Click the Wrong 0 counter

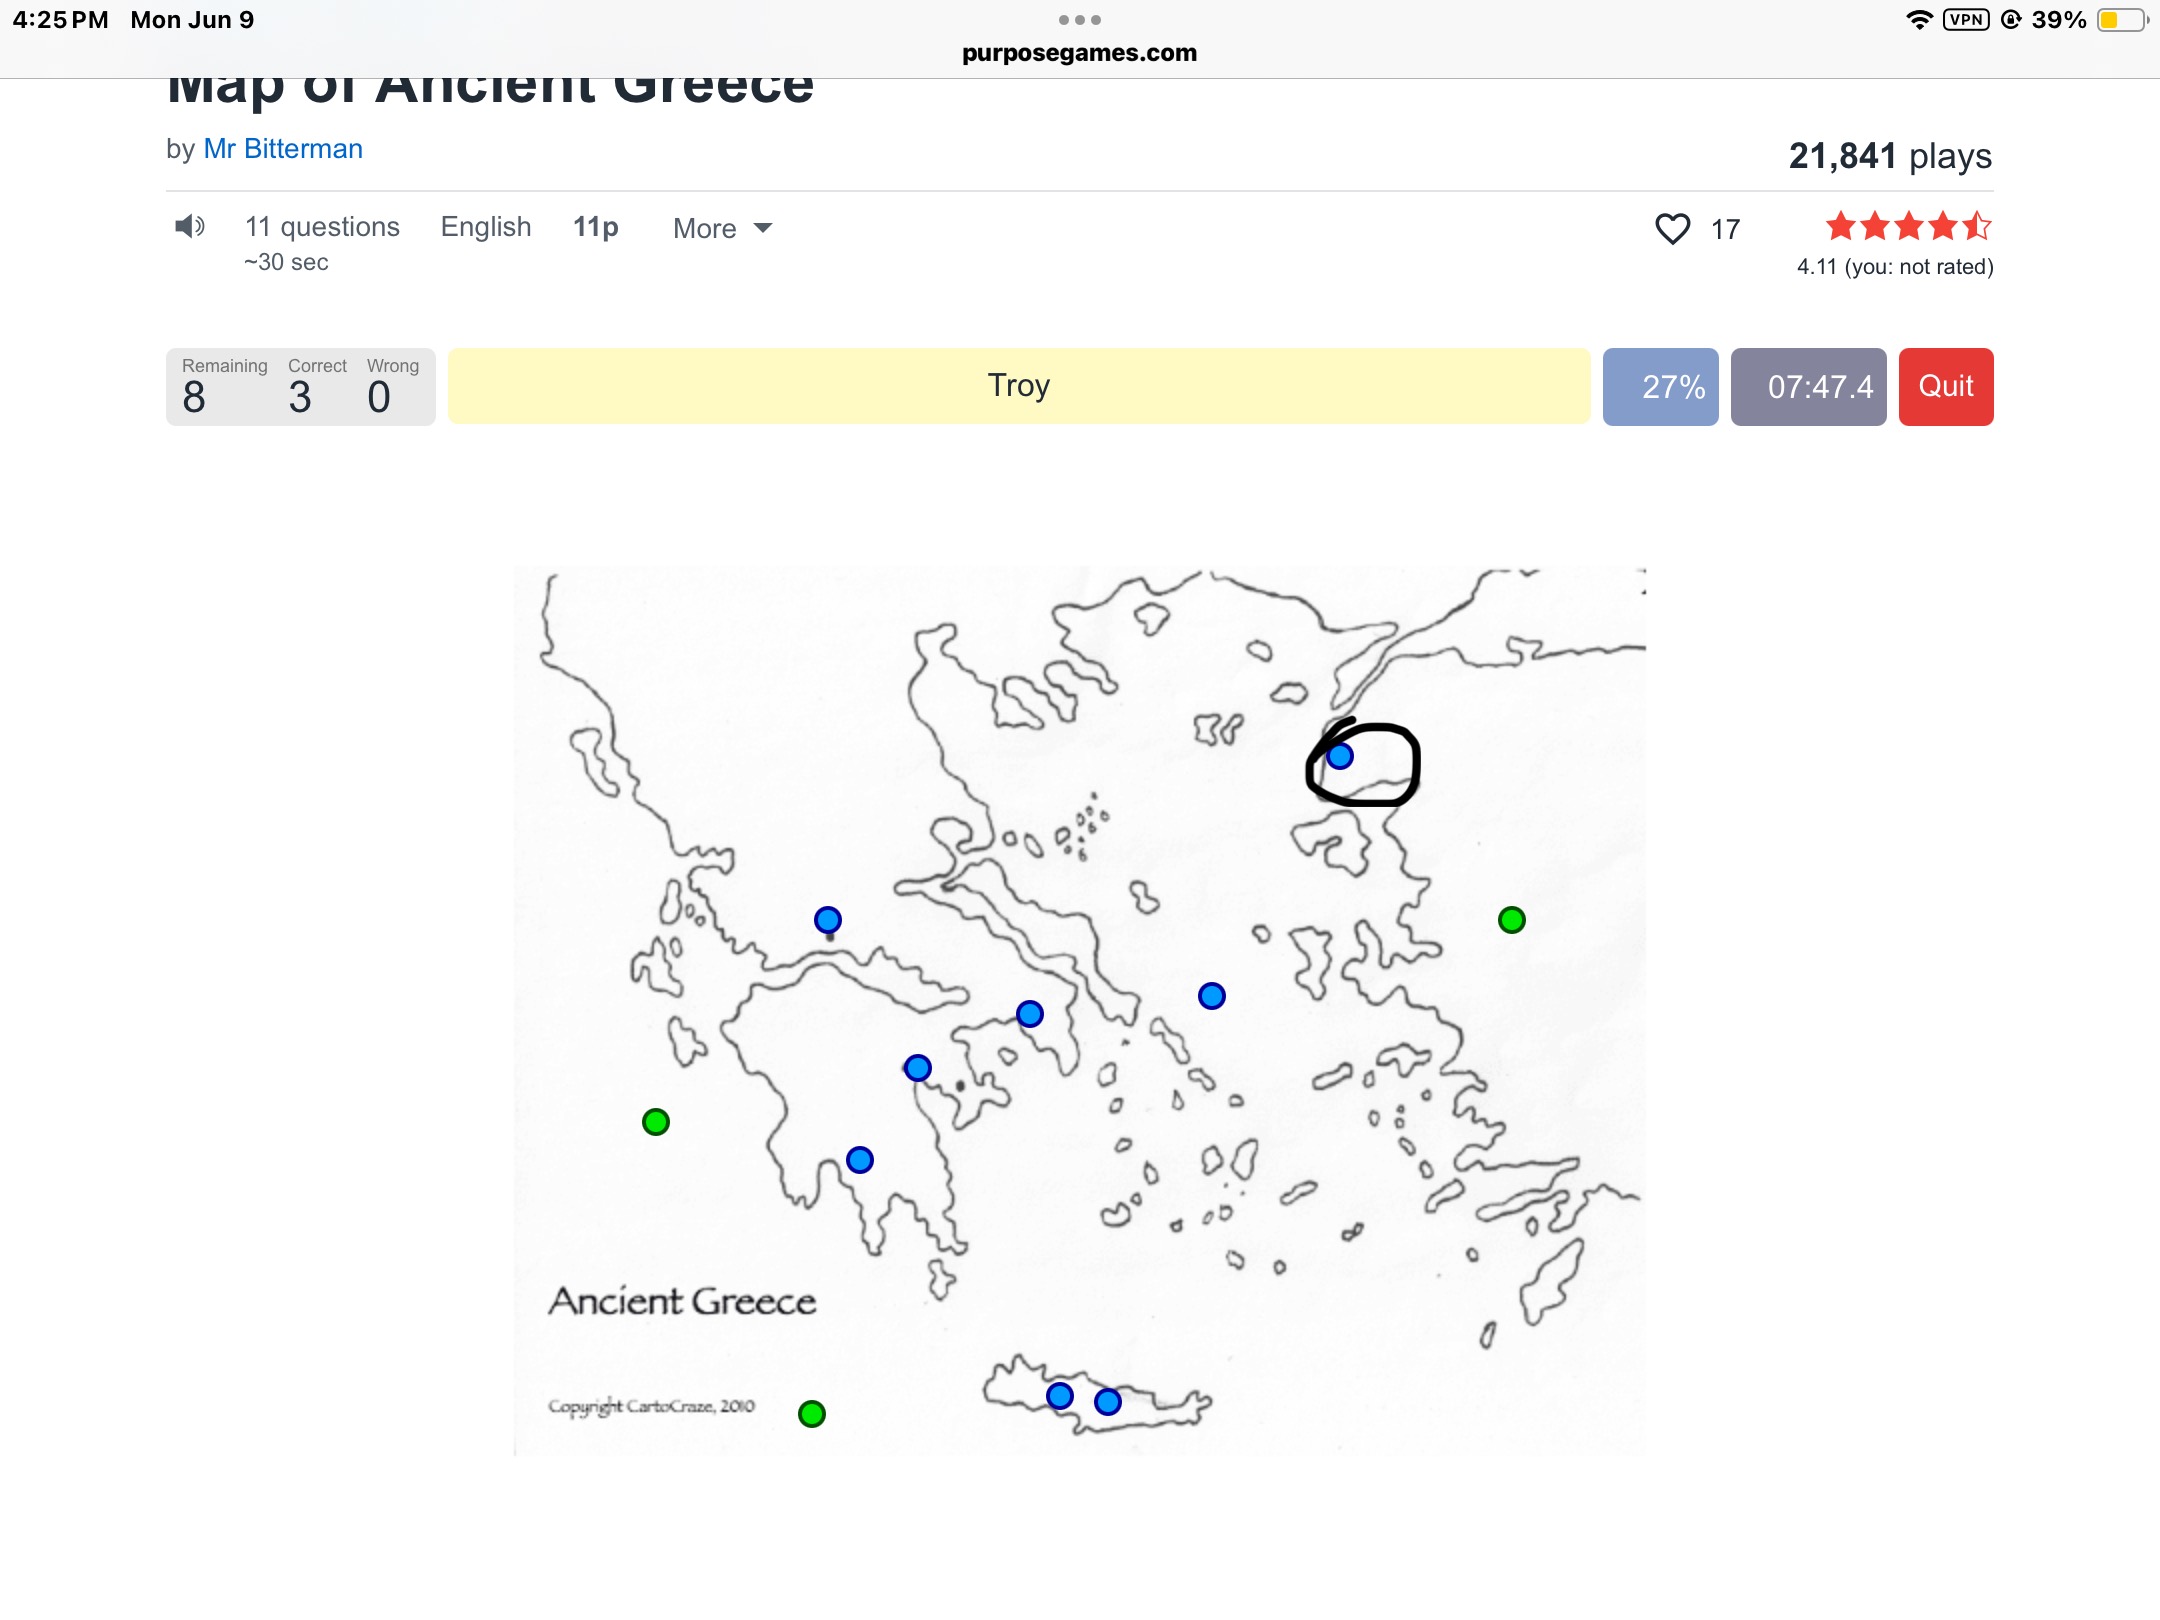coord(392,387)
